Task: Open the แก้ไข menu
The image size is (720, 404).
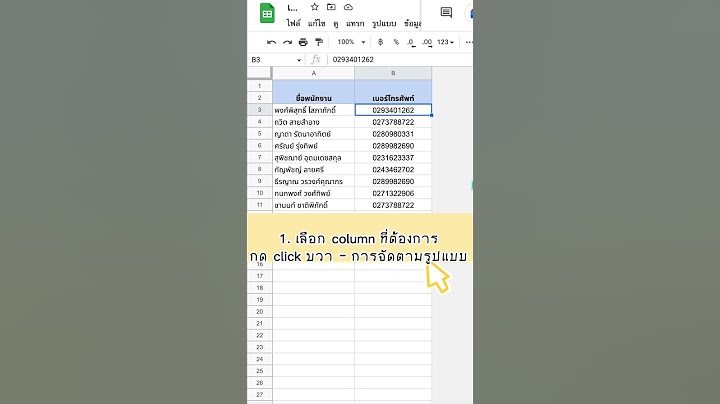Action: tap(316, 23)
